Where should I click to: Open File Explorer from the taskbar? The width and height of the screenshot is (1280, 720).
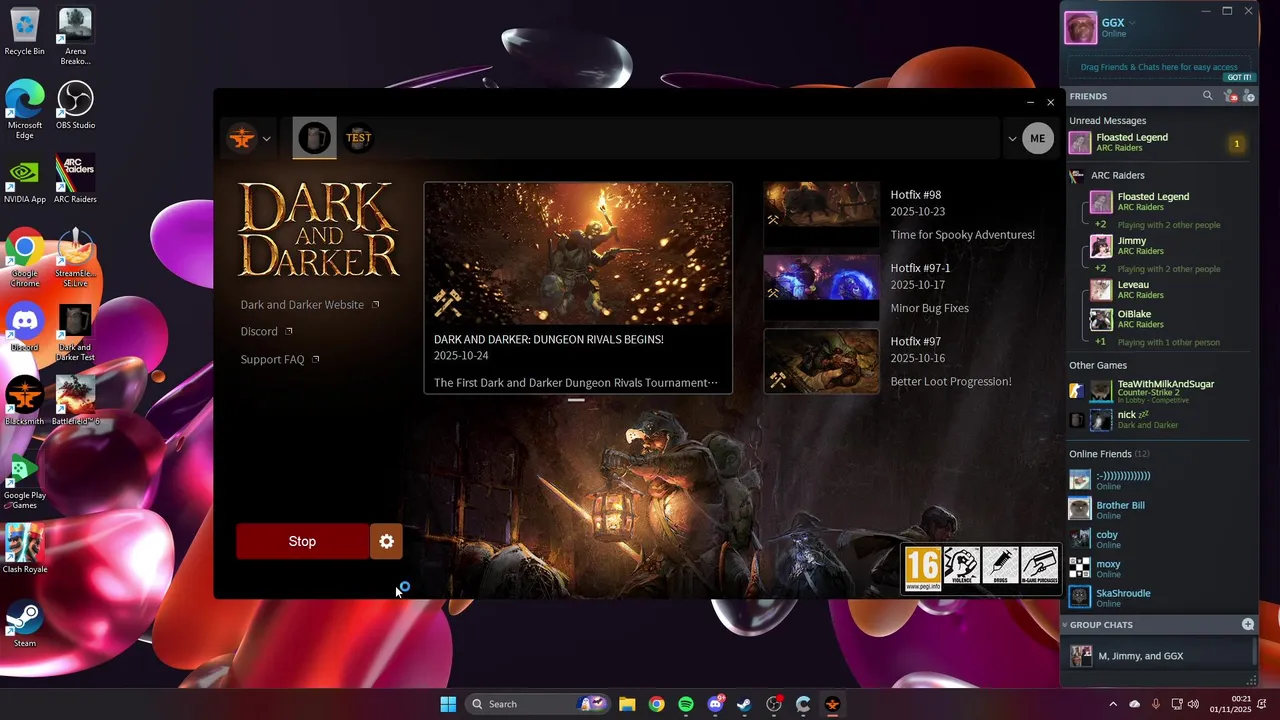pyautogui.click(x=627, y=704)
